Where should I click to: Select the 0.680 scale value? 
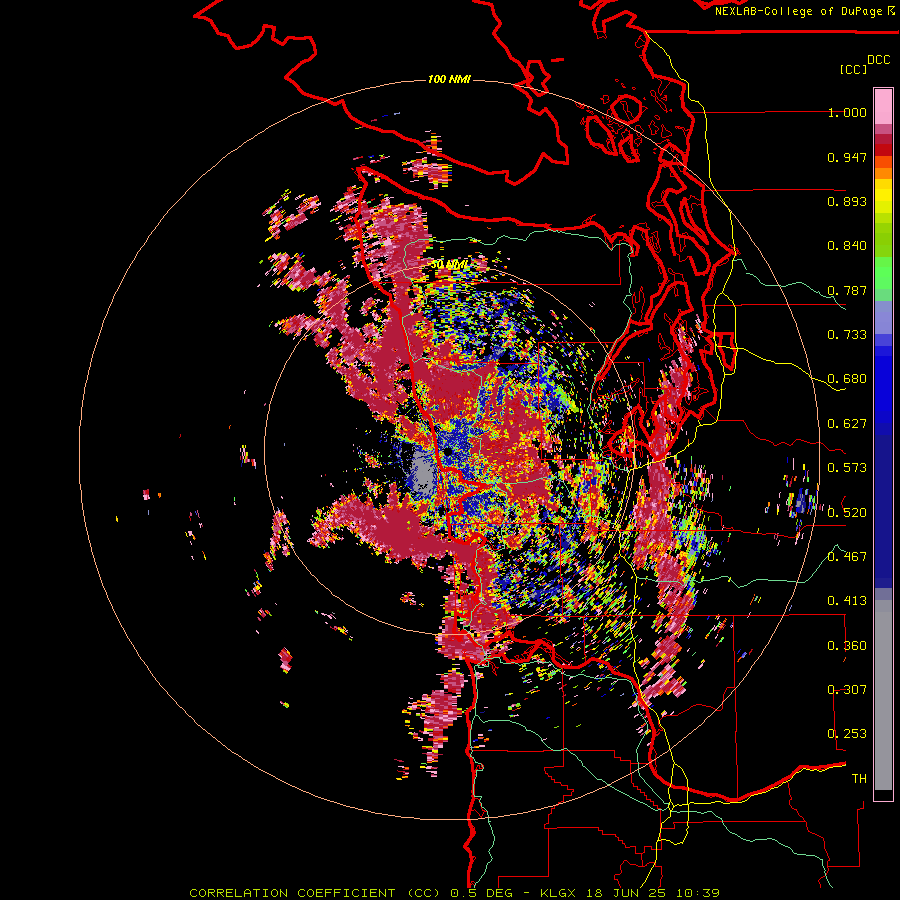[847, 379]
